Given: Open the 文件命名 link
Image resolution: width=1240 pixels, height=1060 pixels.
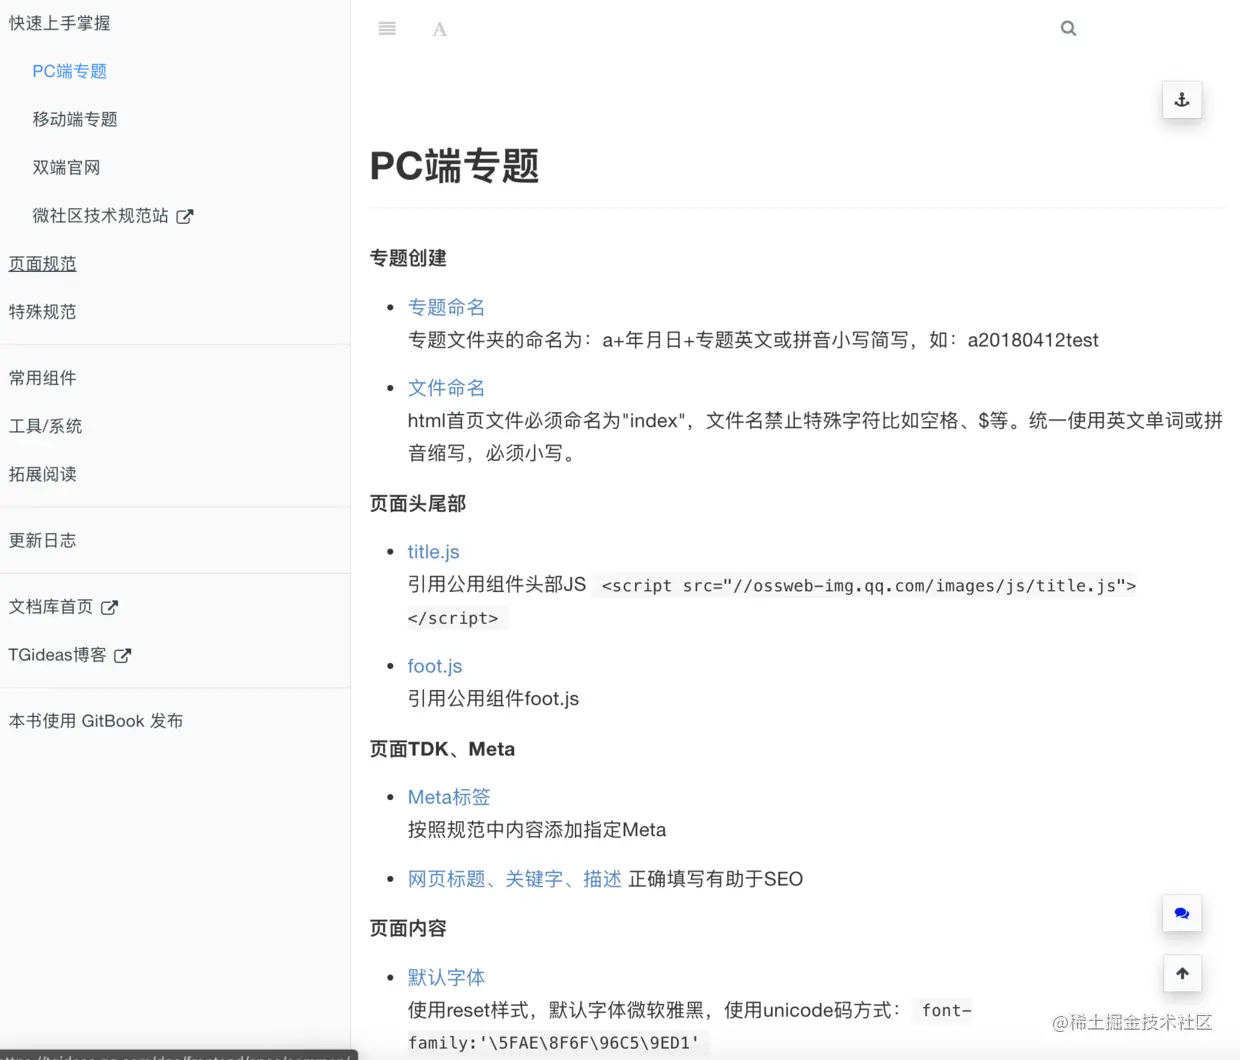Looking at the screenshot, I should point(446,388).
